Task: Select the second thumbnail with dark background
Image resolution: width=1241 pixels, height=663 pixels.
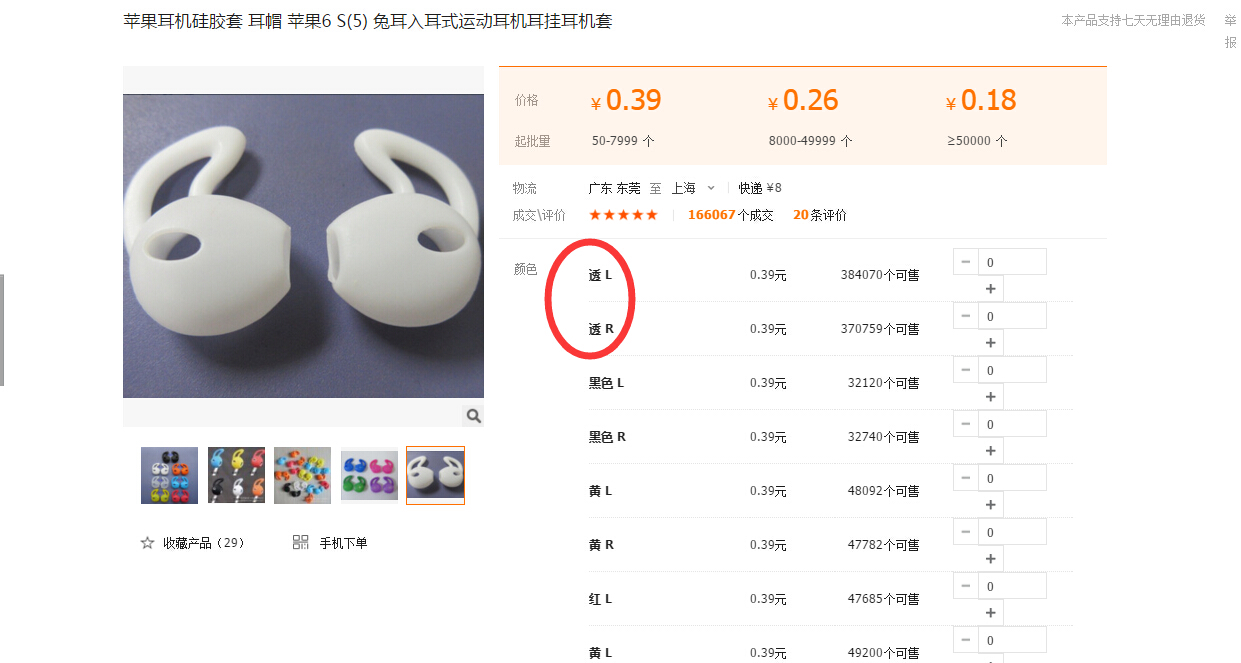Action: click(x=236, y=475)
